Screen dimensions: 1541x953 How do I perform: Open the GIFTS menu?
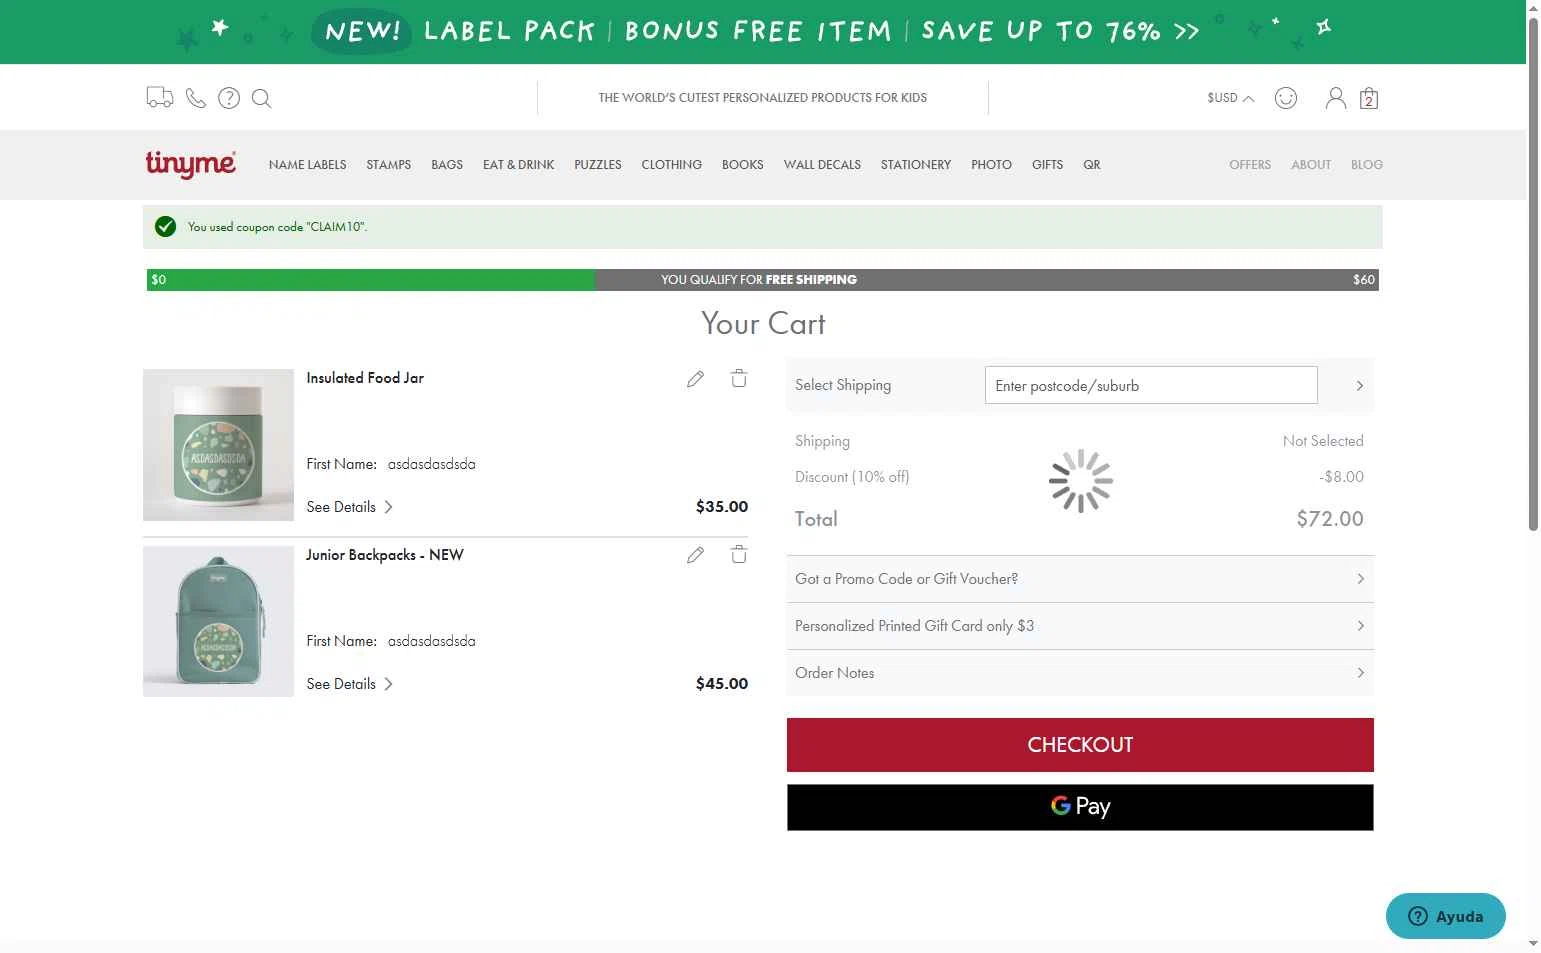pyautogui.click(x=1047, y=165)
